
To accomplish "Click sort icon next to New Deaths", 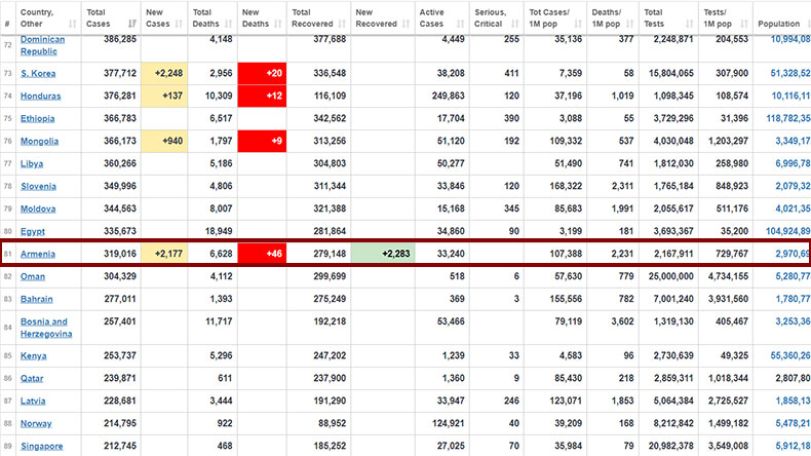I will click(x=278, y=24).
